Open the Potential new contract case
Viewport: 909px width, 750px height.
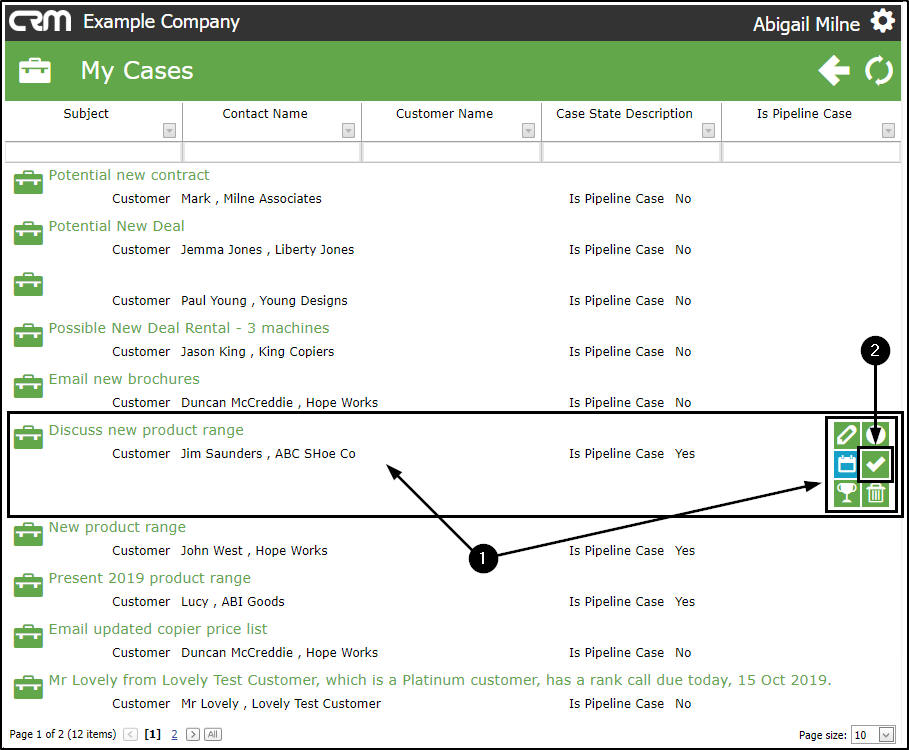click(x=129, y=175)
